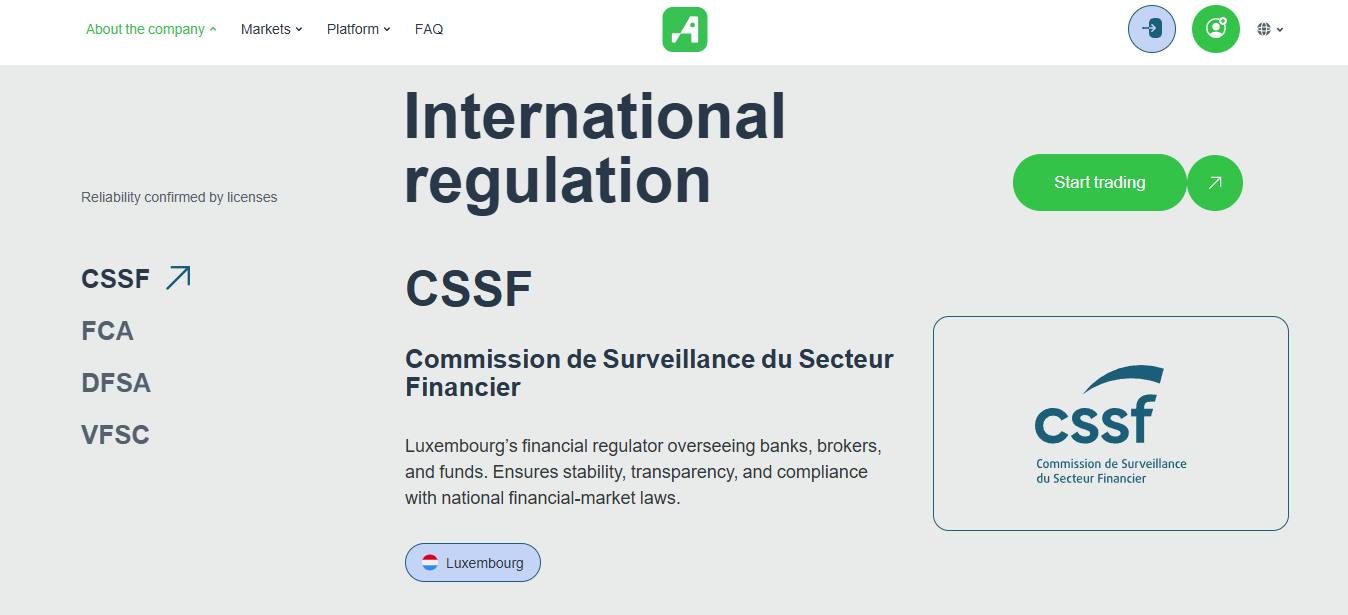Image resolution: width=1348 pixels, height=615 pixels.
Task: Click the Luxembourg flag icon
Action: [x=430, y=563]
